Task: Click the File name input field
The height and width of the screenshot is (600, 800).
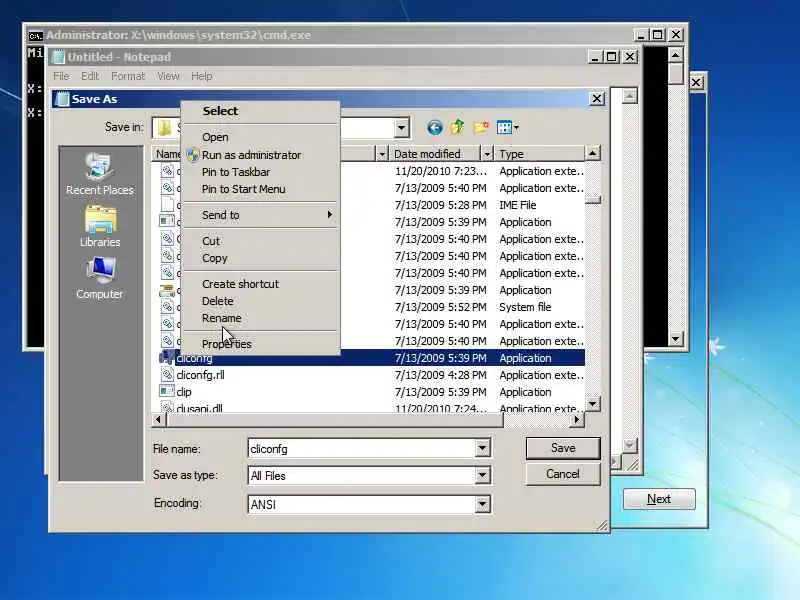Action: (x=362, y=448)
